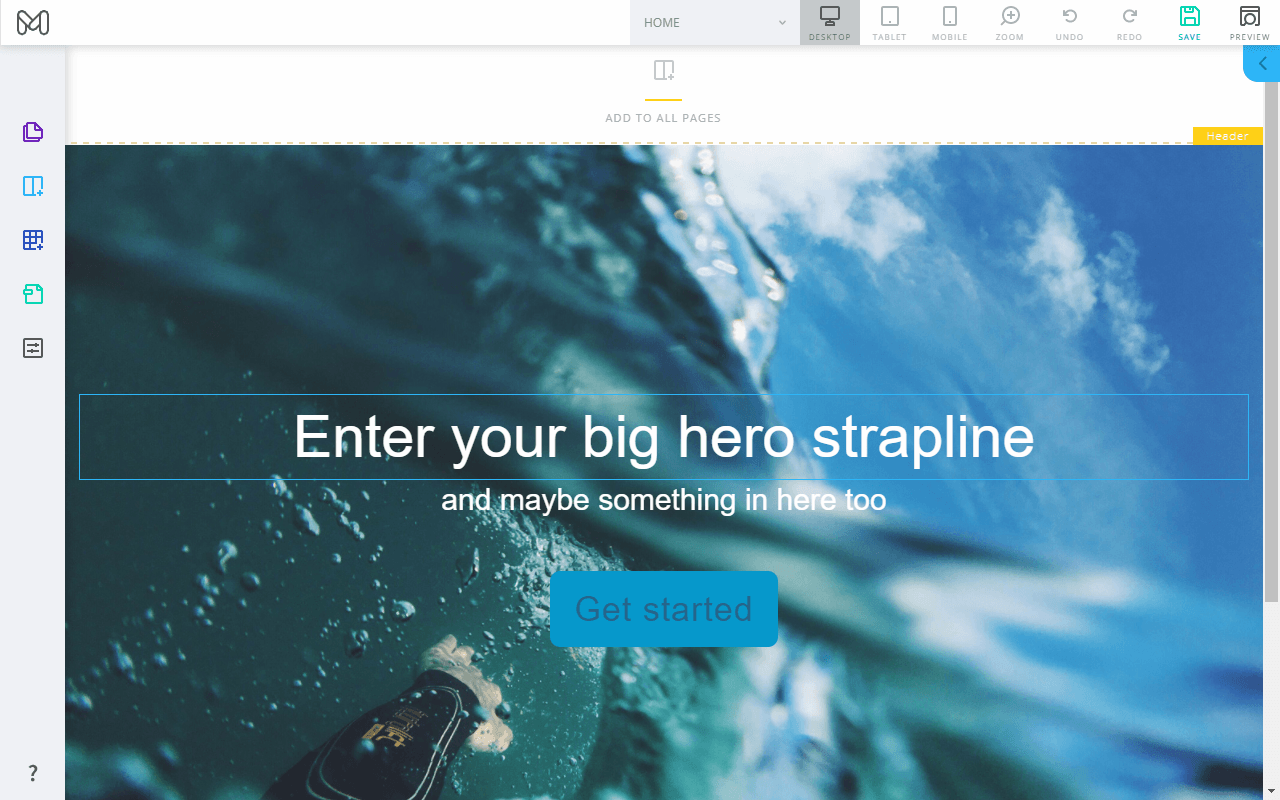This screenshot has width=1280, height=800.
Task: Open the add-section layout icon in sidebar
Action: pyautogui.click(x=33, y=186)
